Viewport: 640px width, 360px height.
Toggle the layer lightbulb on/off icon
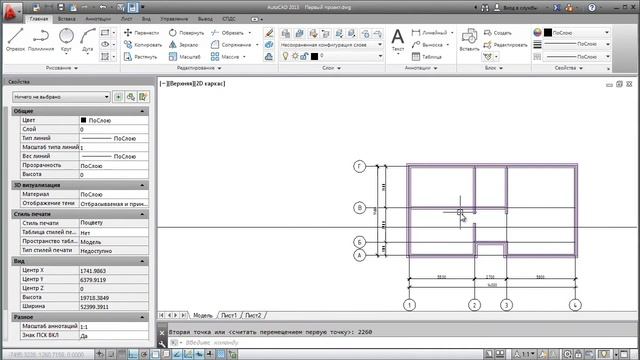click(x=285, y=56)
